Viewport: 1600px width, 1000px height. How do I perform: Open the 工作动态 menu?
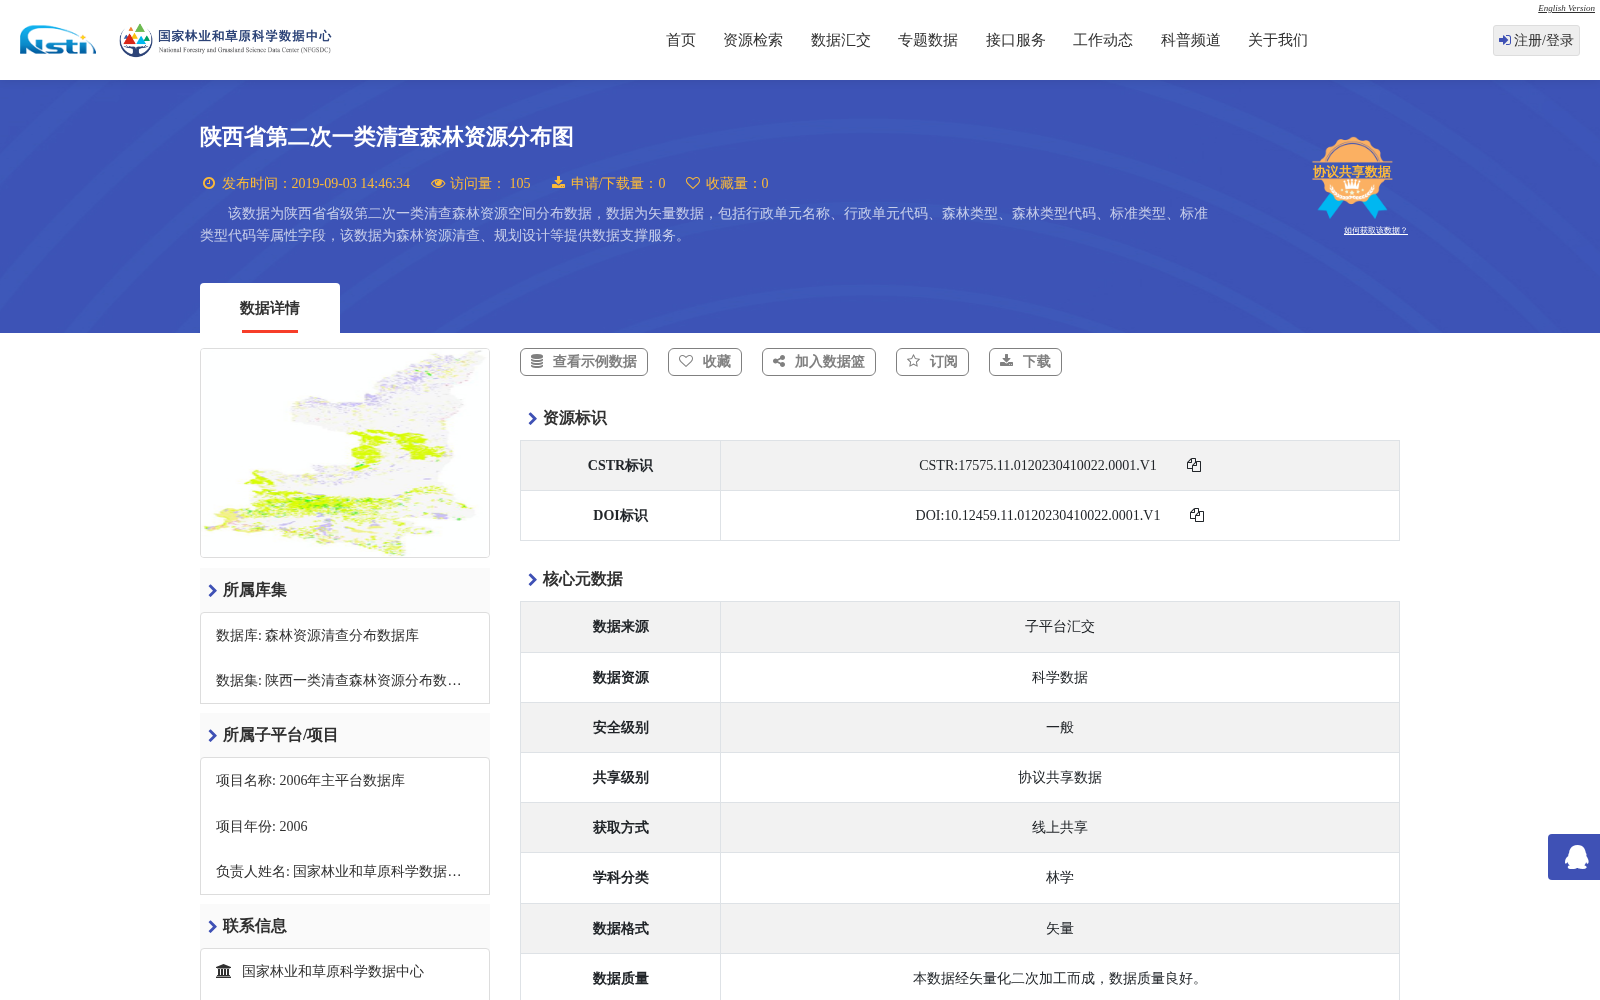click(x=1103, y=40)
